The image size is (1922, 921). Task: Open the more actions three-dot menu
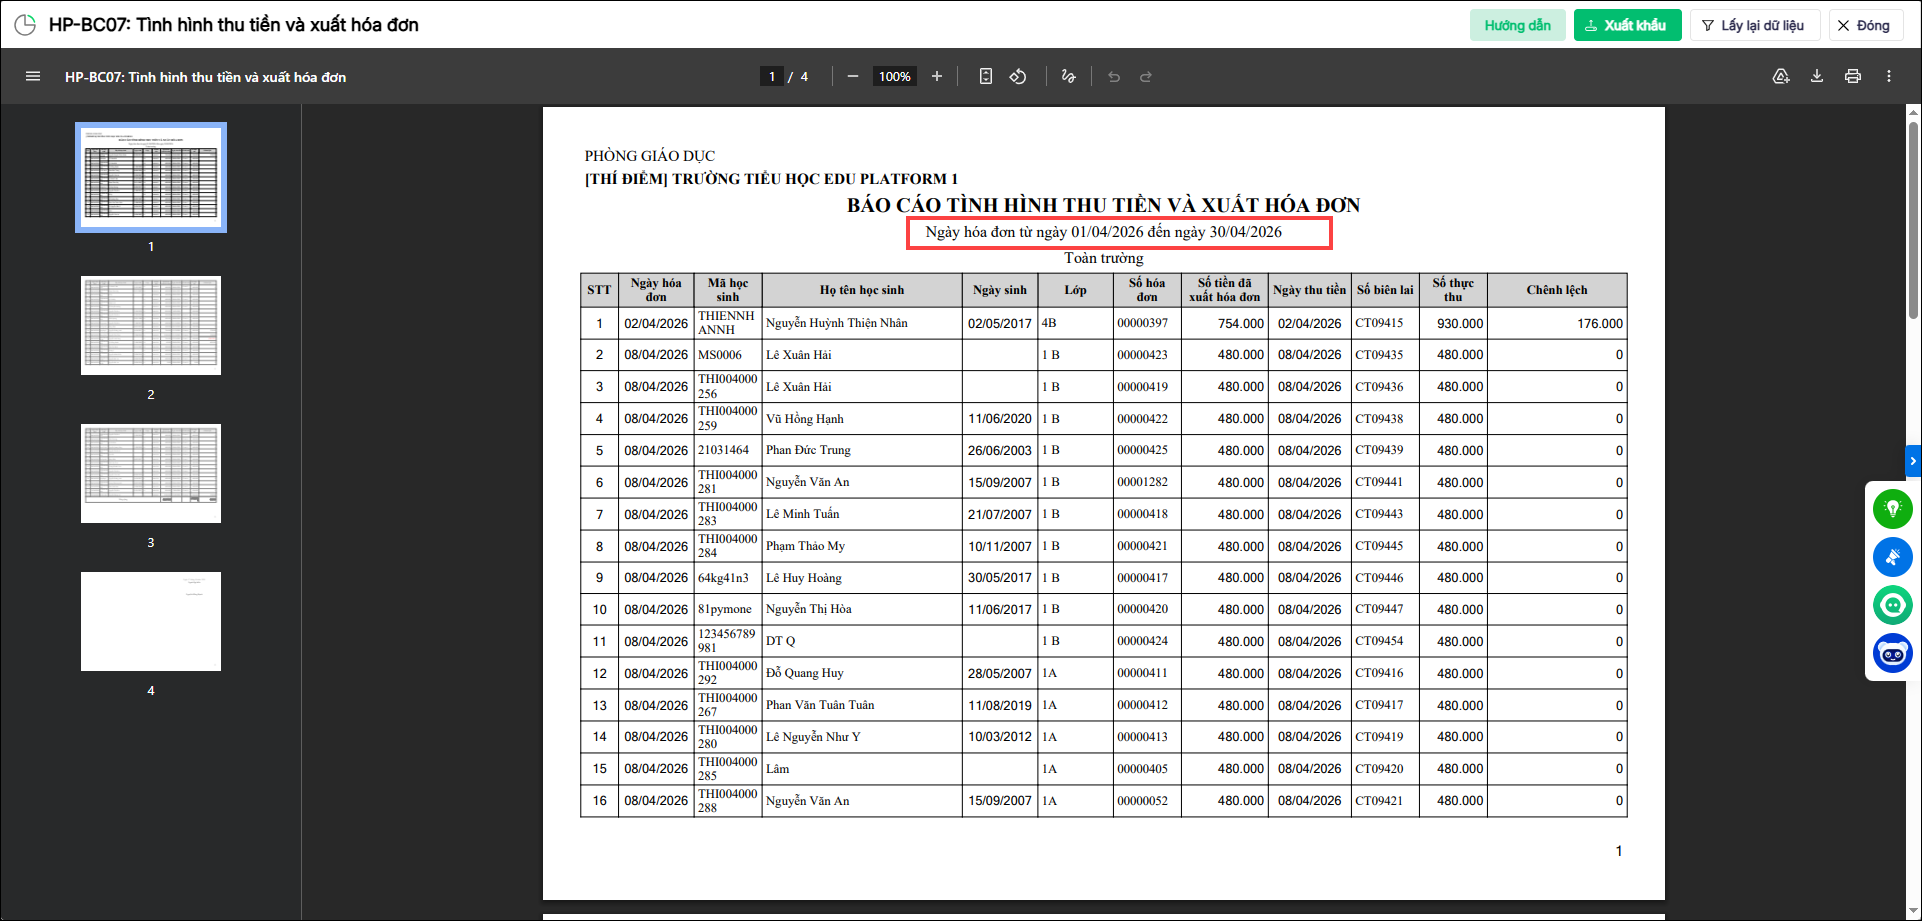[1889, 77]
